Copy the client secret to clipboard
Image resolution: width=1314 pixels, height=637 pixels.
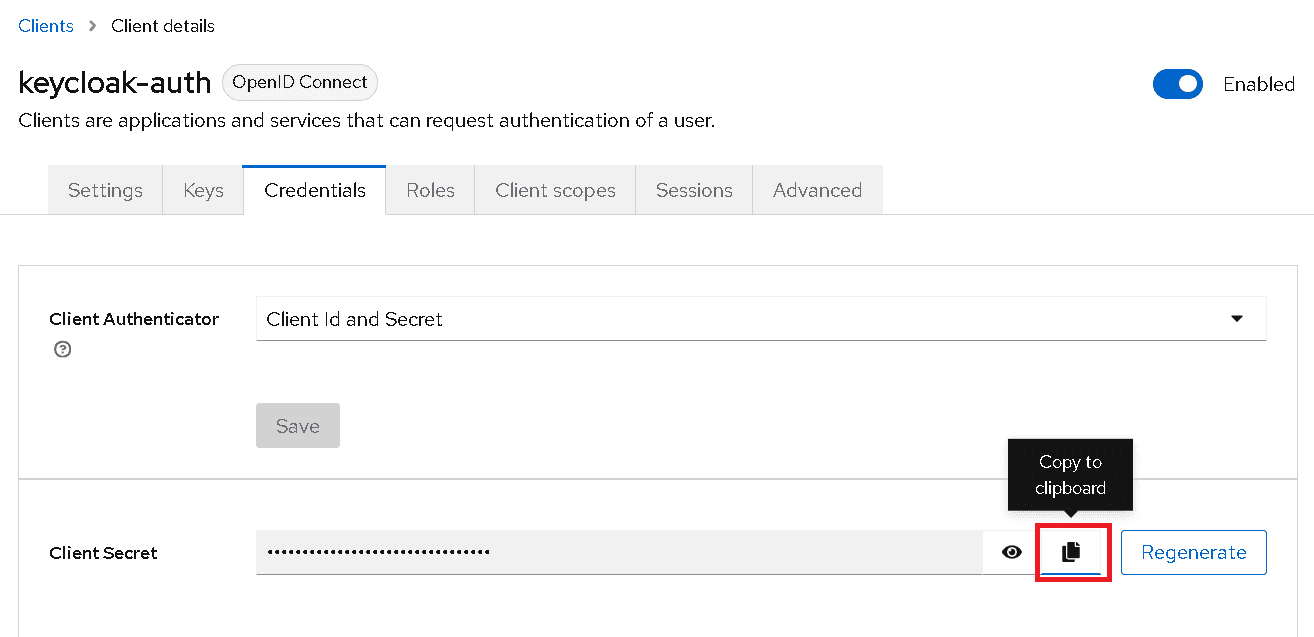point(1071,552)
